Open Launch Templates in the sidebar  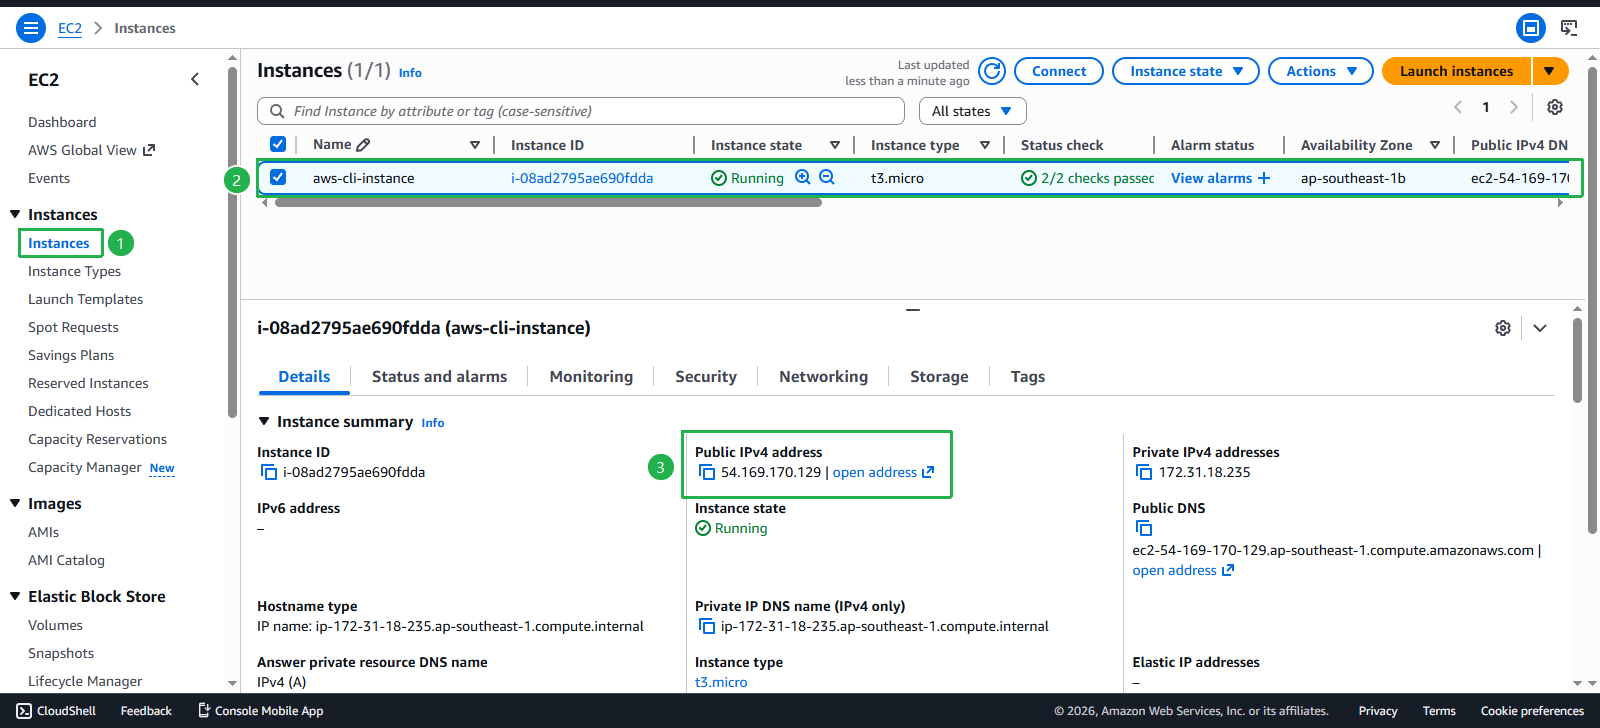click(85, 299)
